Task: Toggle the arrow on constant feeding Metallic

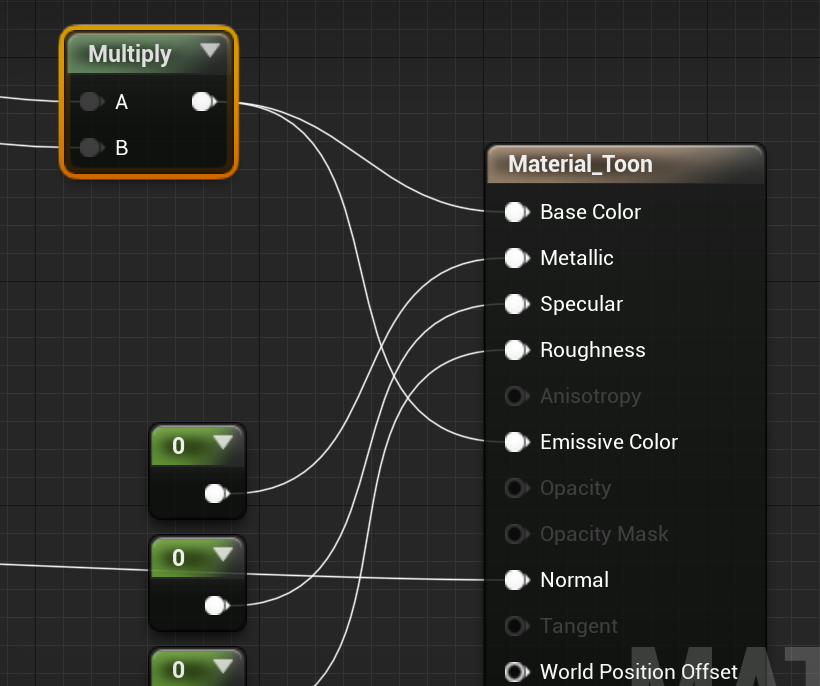Action: click(223, 442)
